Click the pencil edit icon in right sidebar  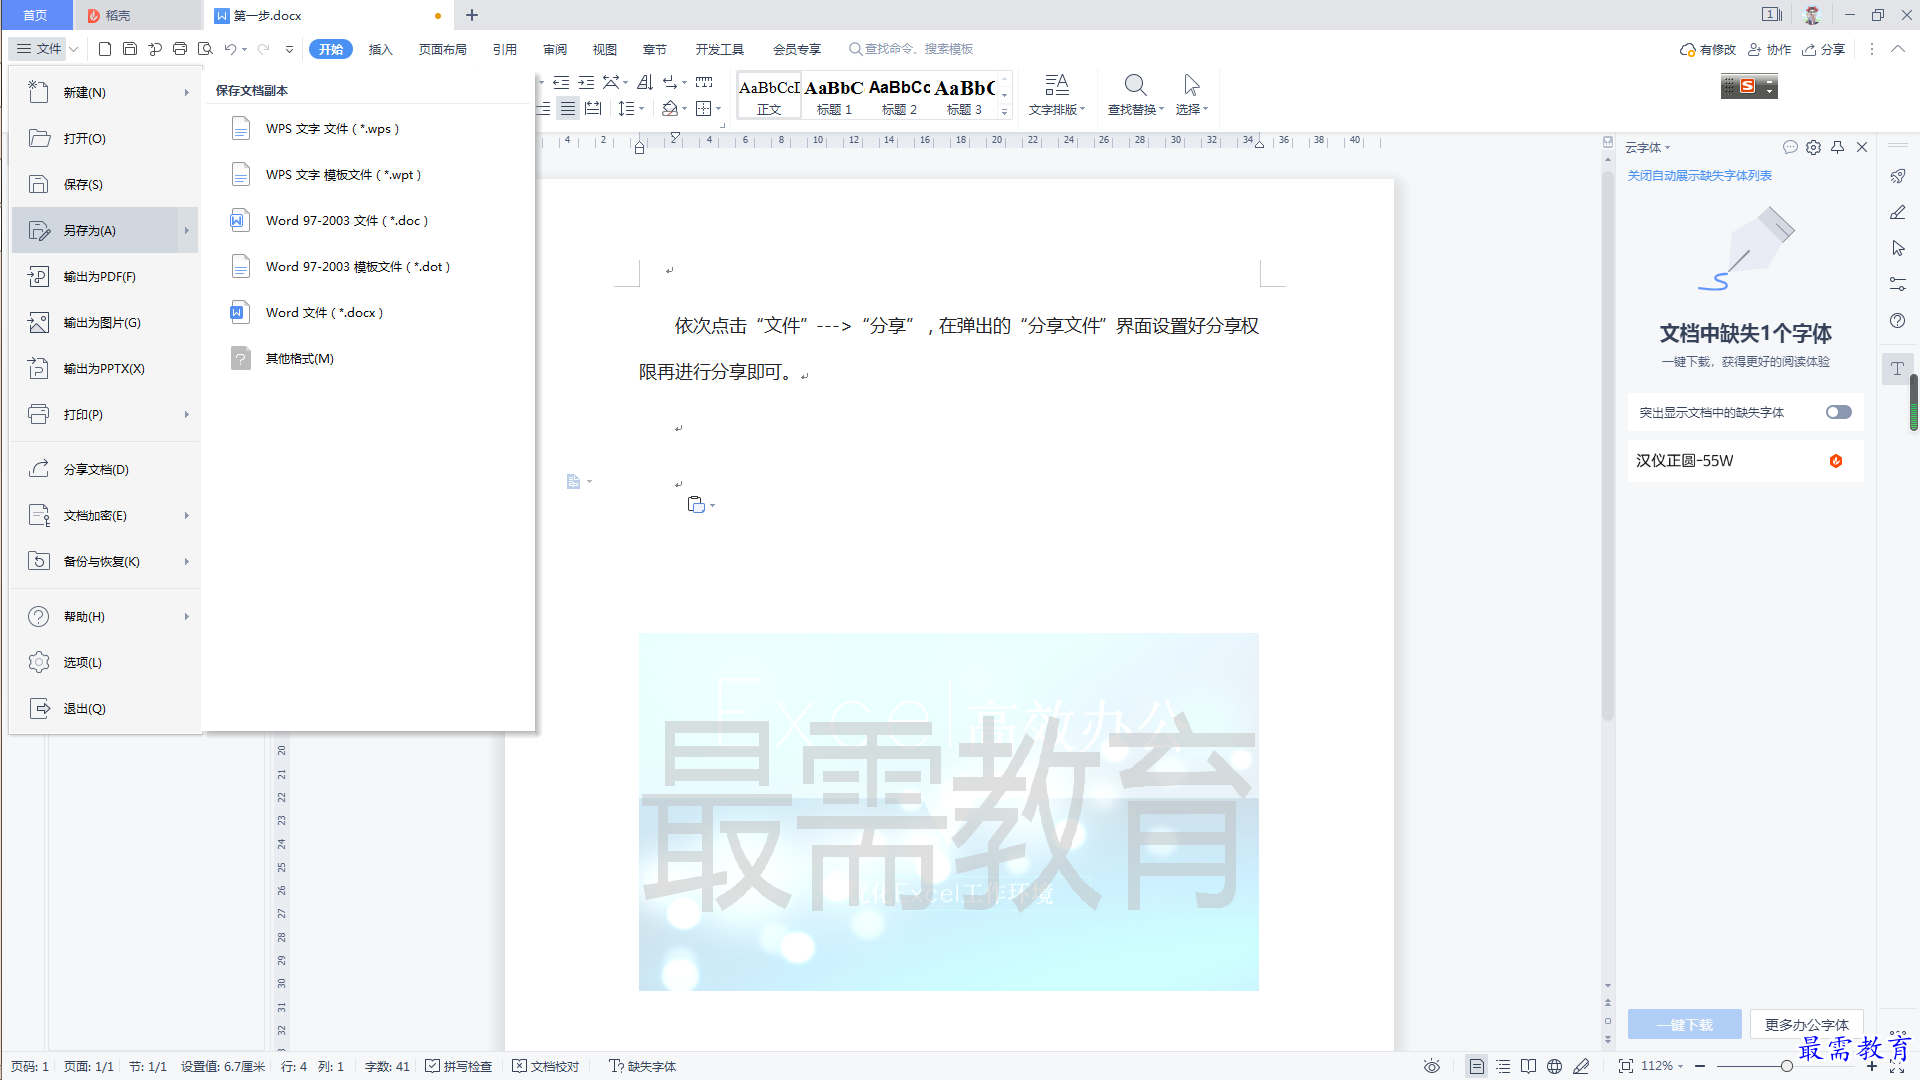tap(1897, 212)
